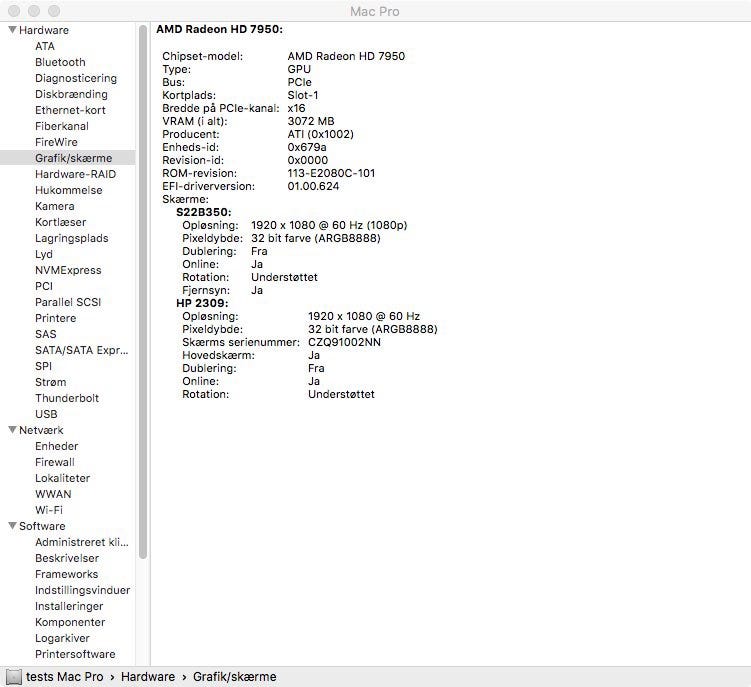Viewport: 751px width, 687px height.
Task: Select SPI in sidebar
Action: [x=43, y=366]
